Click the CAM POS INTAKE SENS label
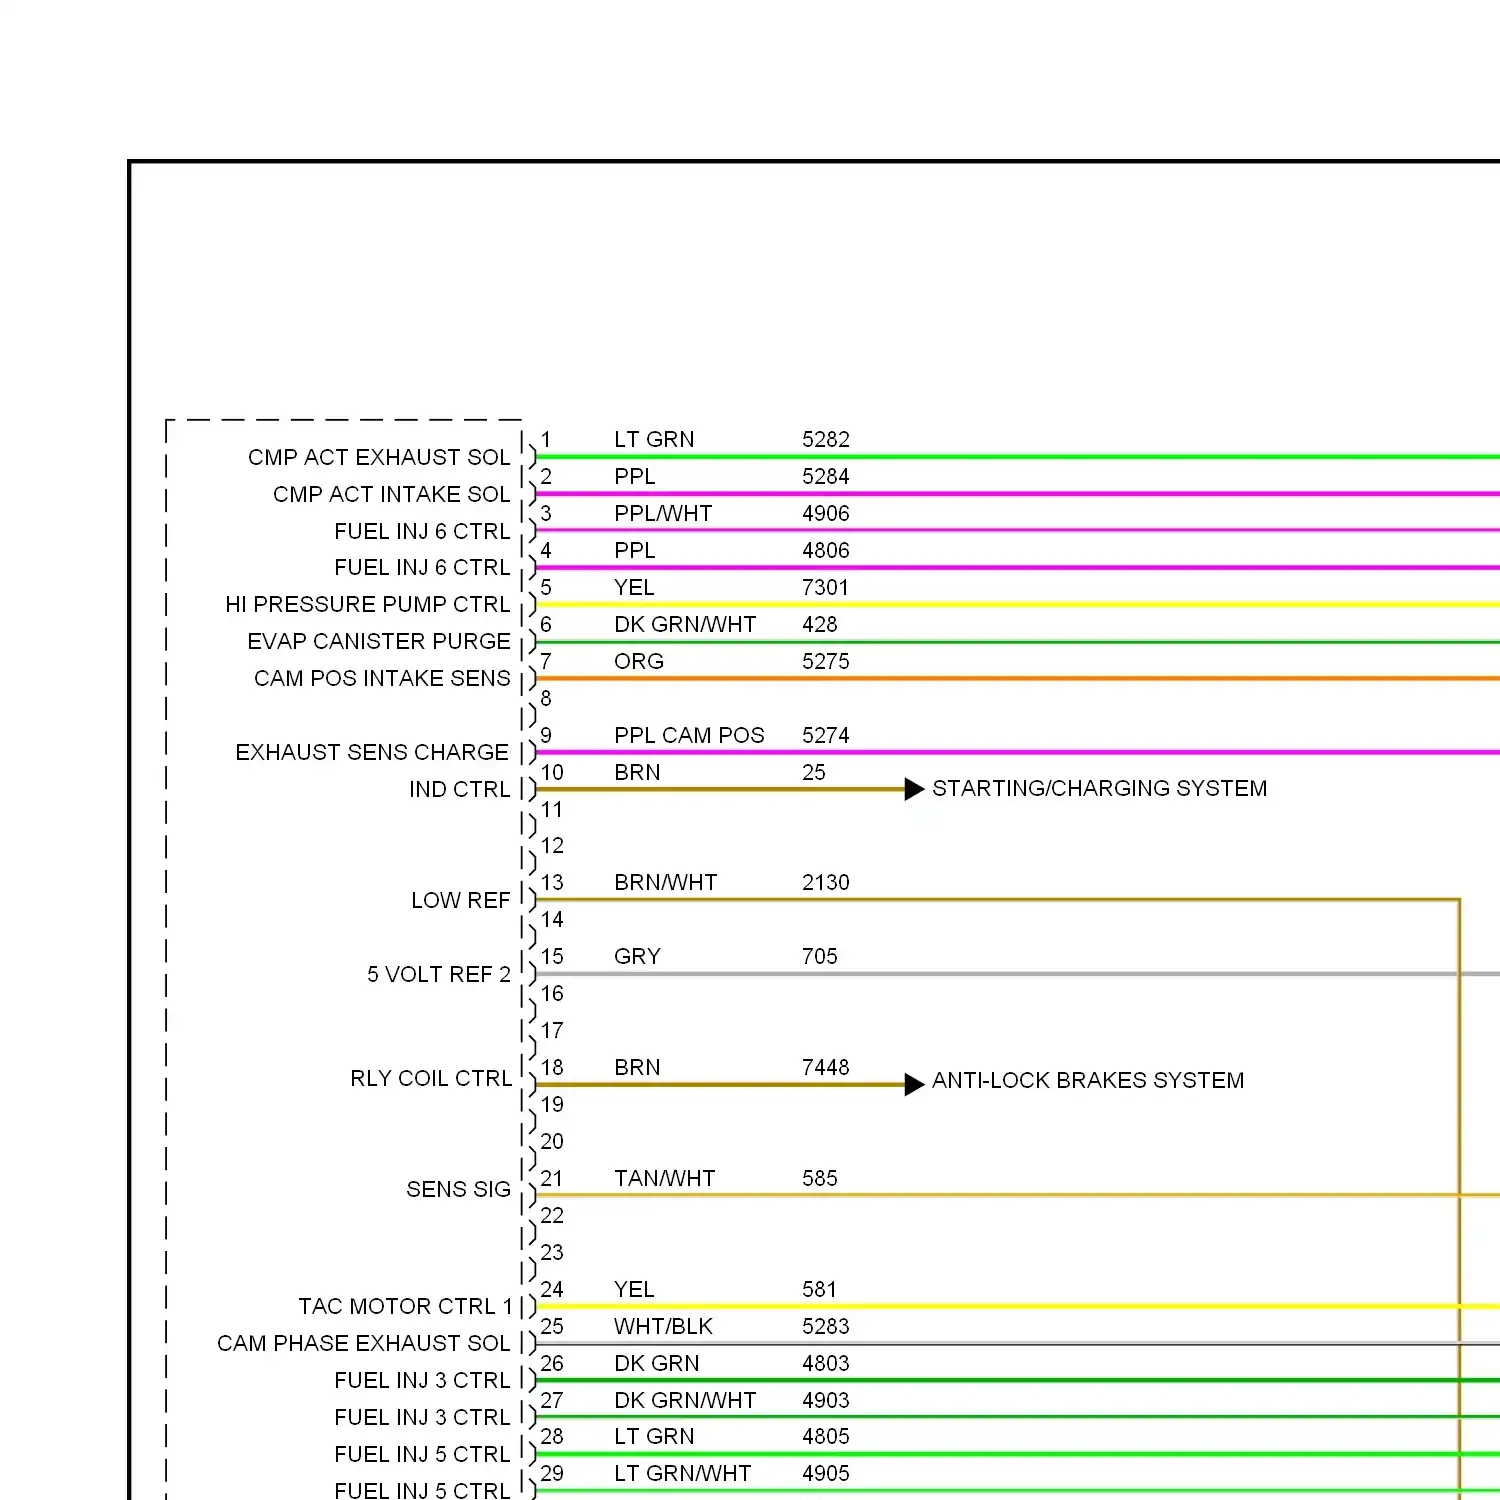 [382, 678]
